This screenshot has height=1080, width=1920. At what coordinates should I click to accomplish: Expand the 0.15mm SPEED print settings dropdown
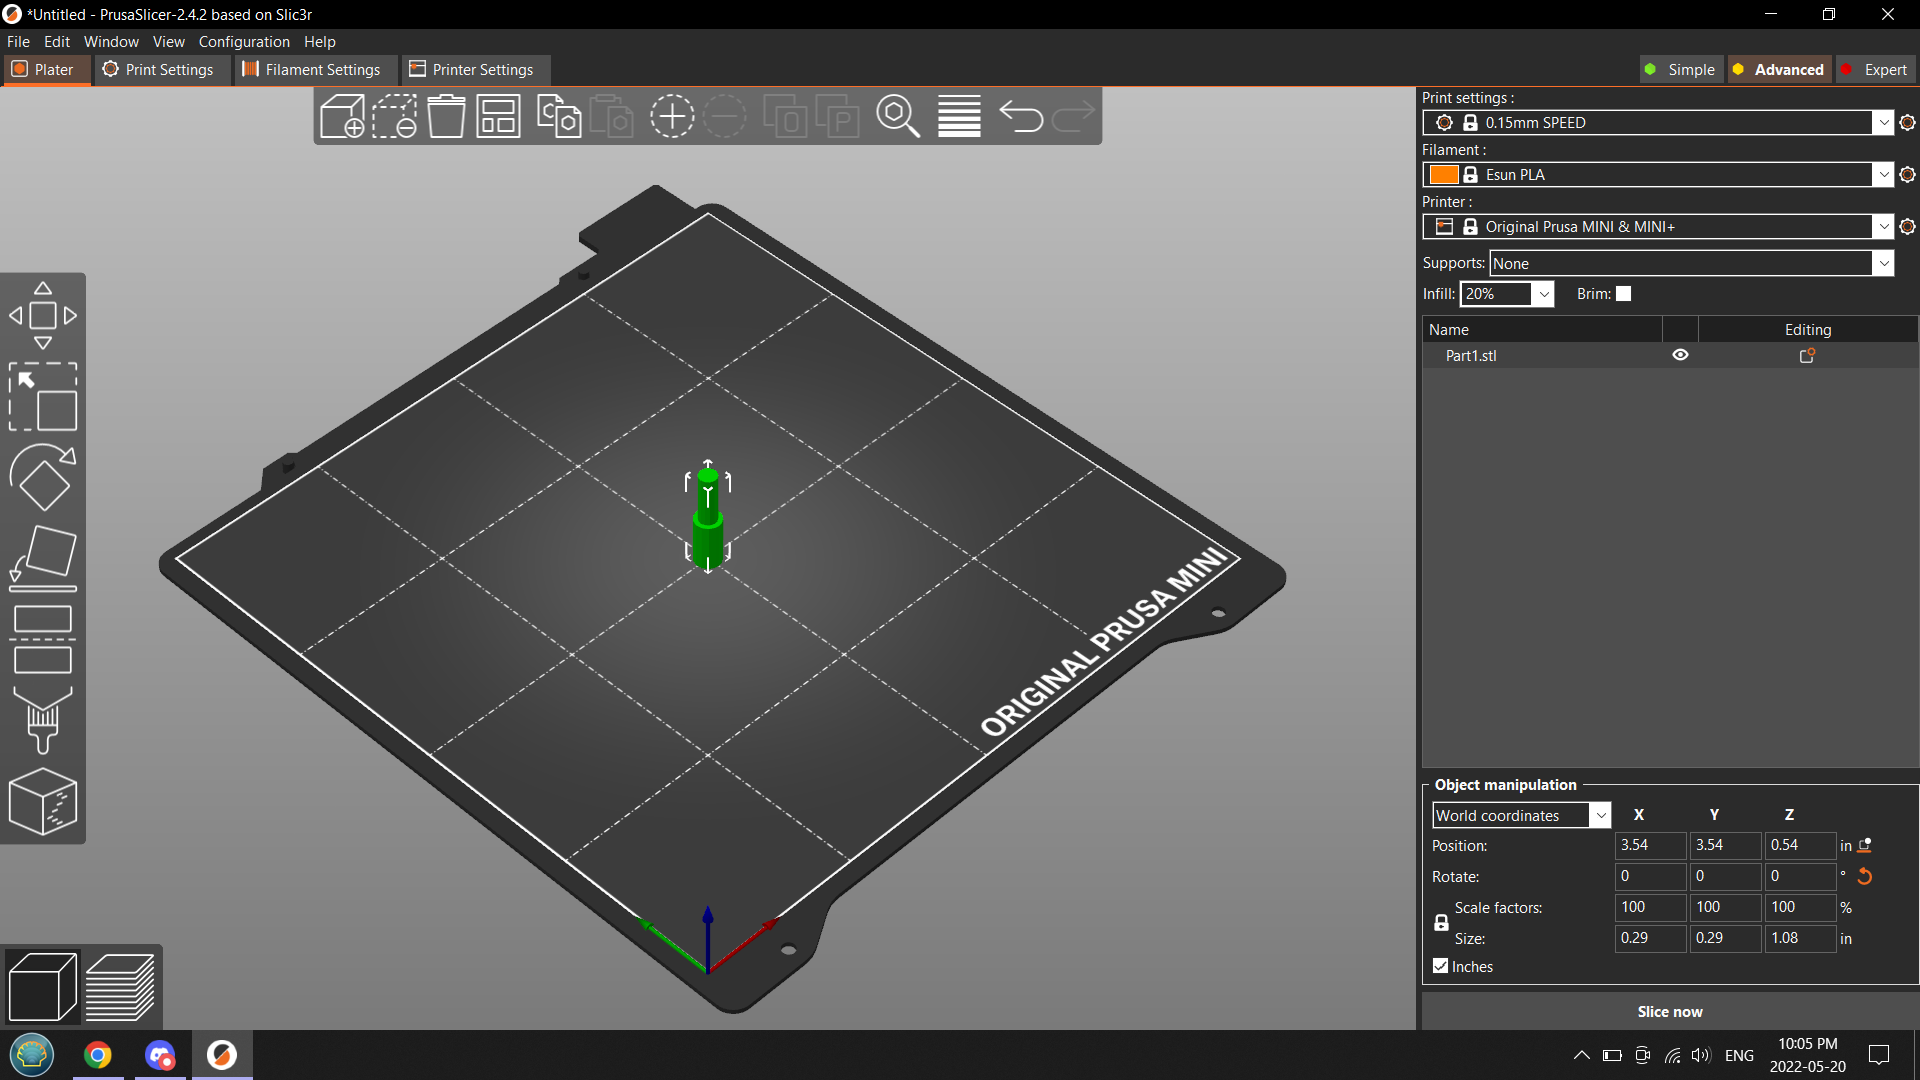[x=1884, y=123]
